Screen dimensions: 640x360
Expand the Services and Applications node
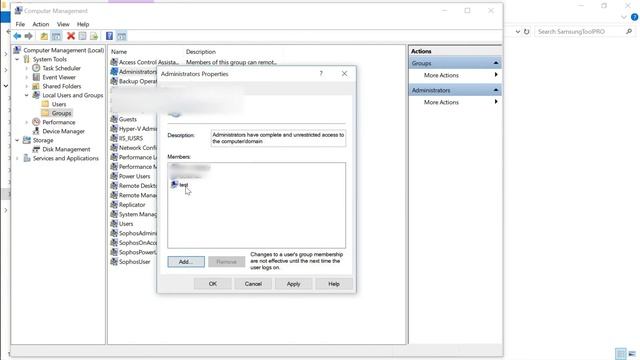[17, 158]
